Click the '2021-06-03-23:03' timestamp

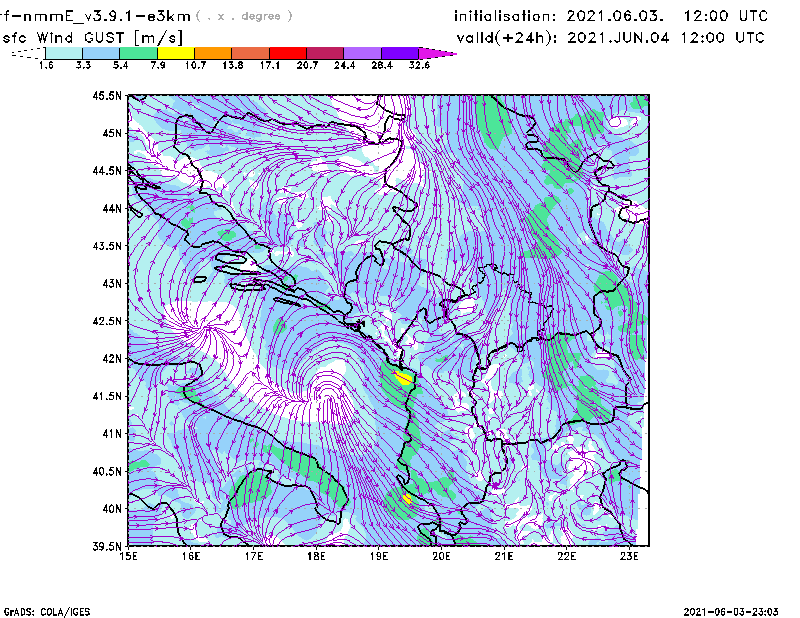point(731,612)
